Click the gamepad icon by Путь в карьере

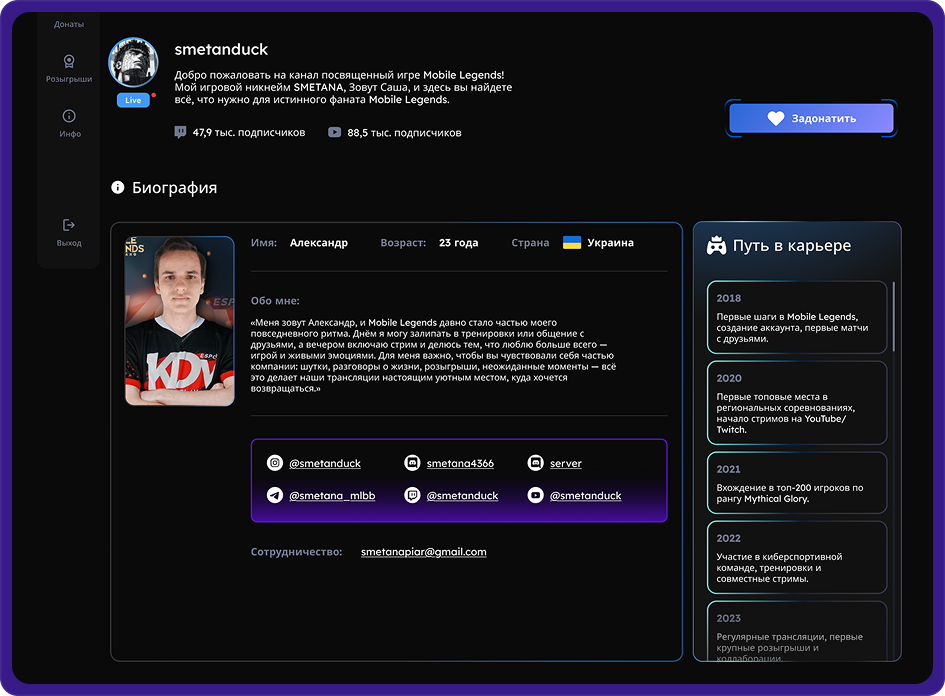(x=717, y=245)
